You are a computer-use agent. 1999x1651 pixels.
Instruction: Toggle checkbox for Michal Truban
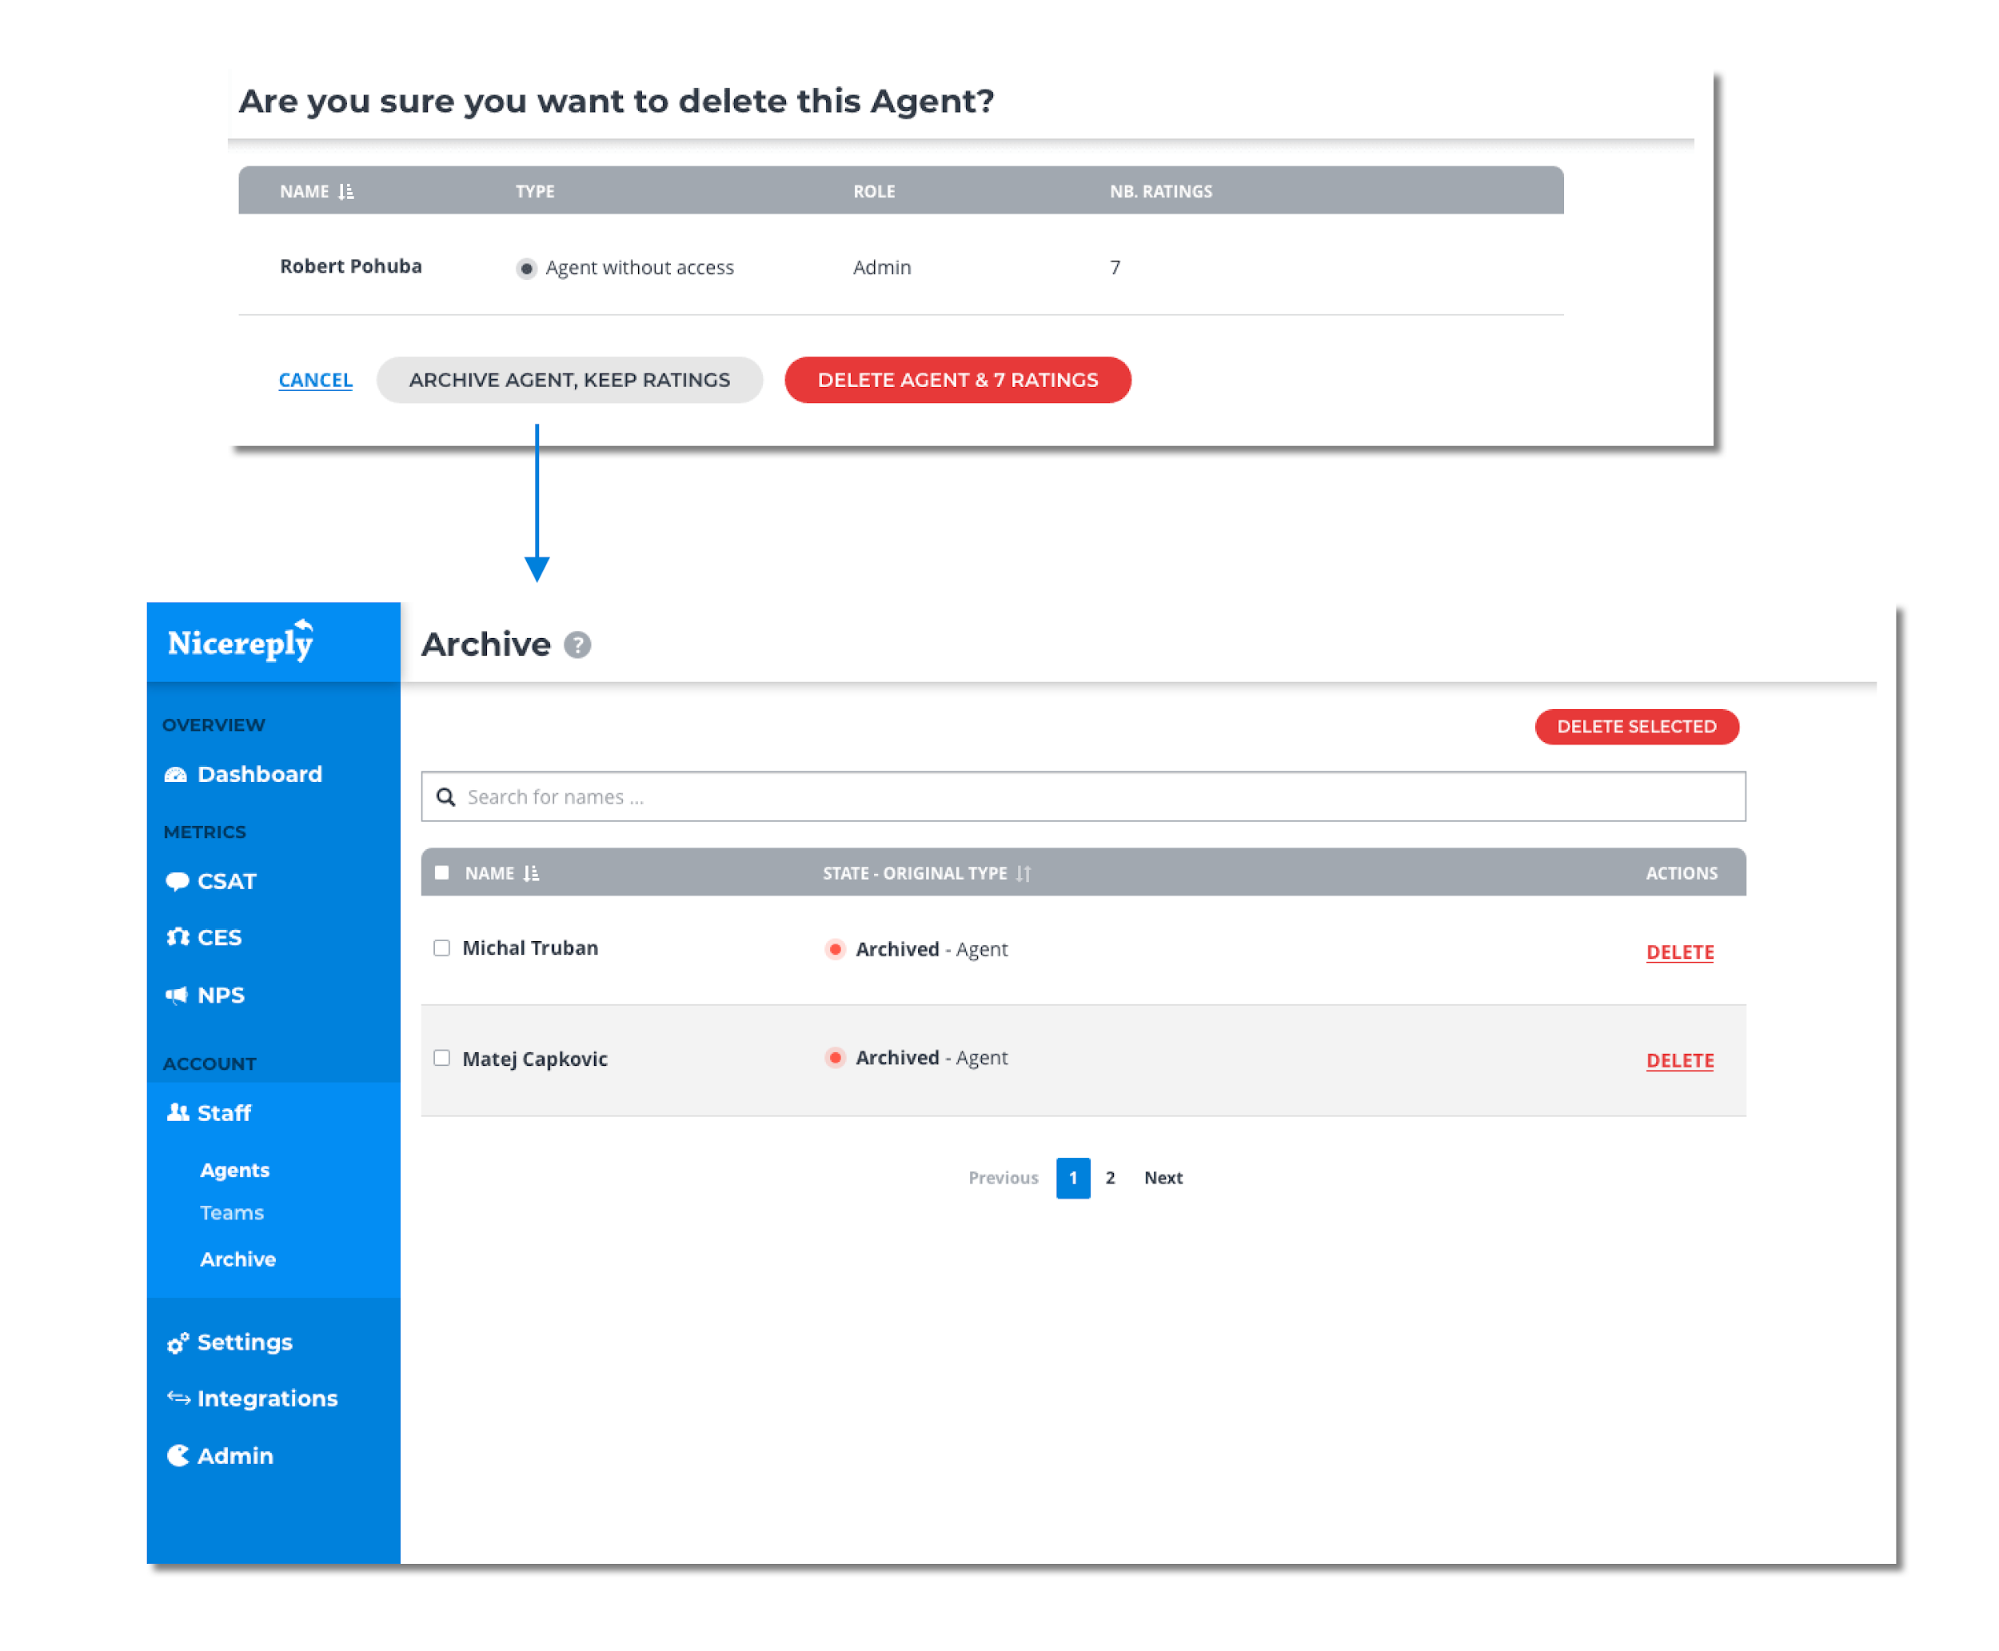pyautogui.click(x=442, y=948)
